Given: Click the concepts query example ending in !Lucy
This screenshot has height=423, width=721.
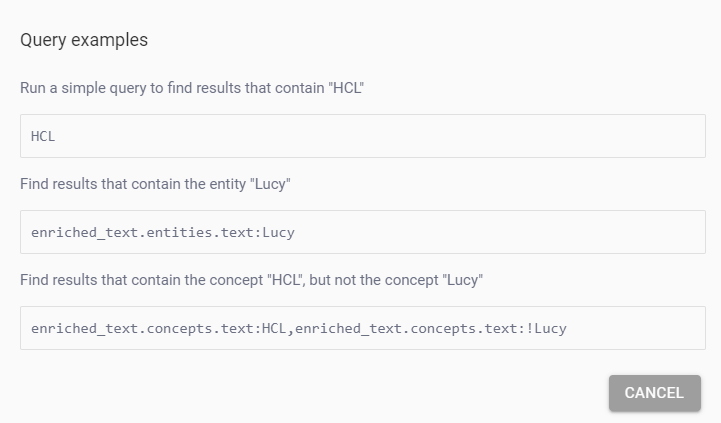Looking at the screenshot, I should pyautogui.click(x=363, y=328).
